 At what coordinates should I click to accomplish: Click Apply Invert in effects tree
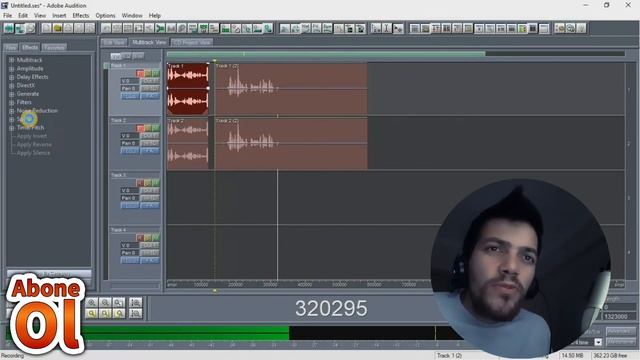click(x=32, y=136)
